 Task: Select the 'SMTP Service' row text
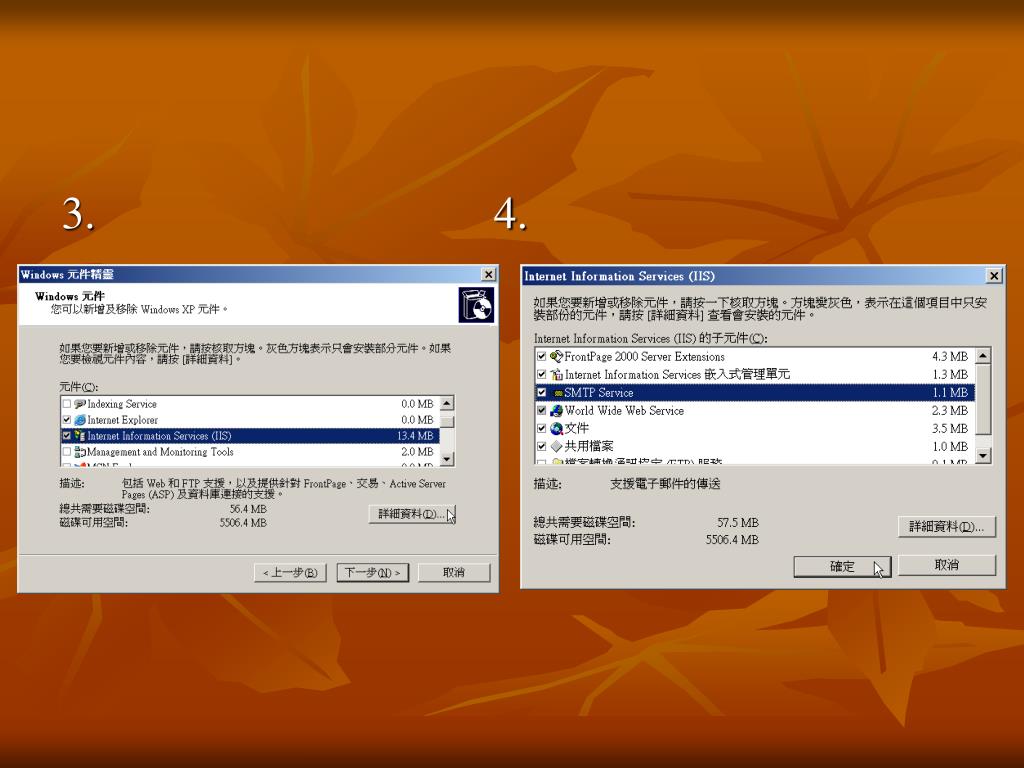click(x=599, y=392)
